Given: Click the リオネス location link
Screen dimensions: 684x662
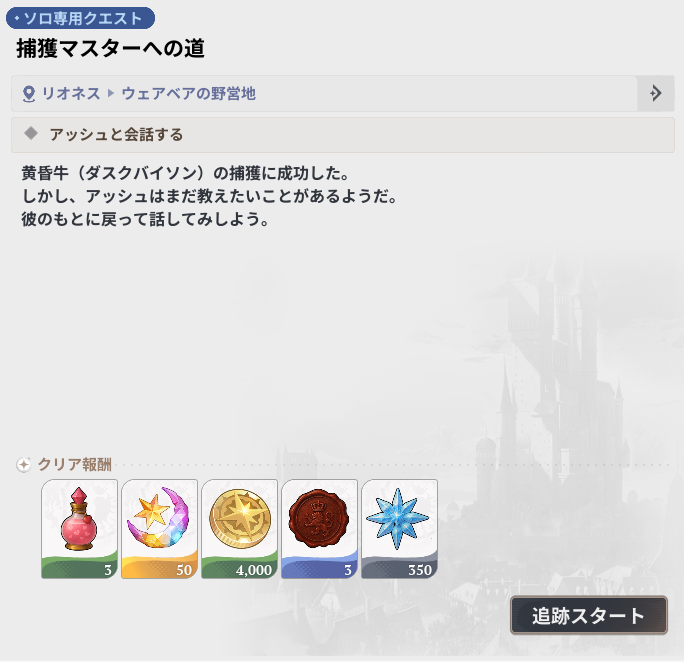Looking at the screenshot, I should (71, 93).
